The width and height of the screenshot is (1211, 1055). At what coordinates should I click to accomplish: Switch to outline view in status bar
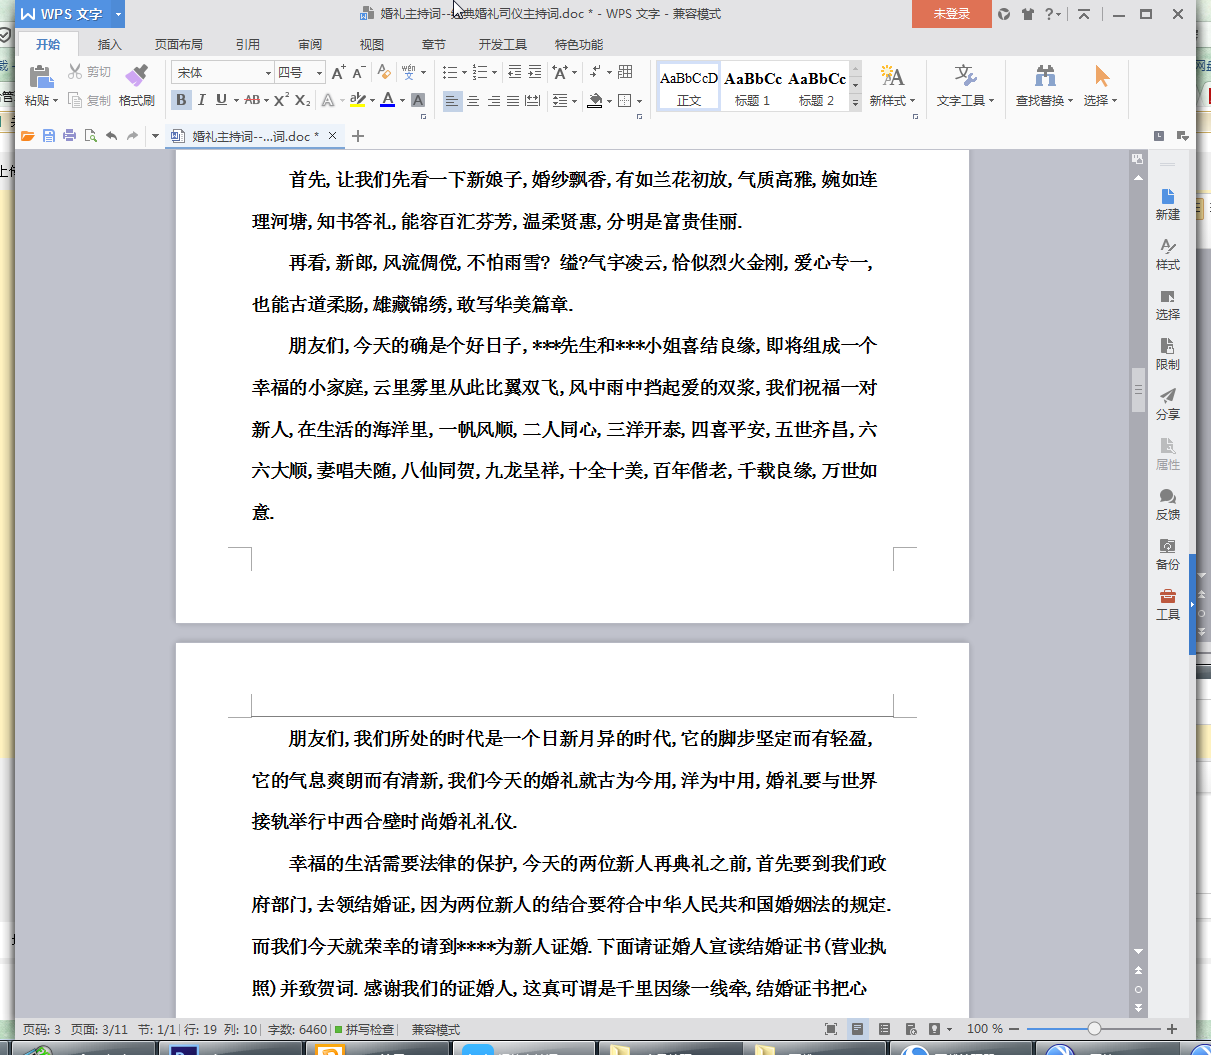[884, 1029]
